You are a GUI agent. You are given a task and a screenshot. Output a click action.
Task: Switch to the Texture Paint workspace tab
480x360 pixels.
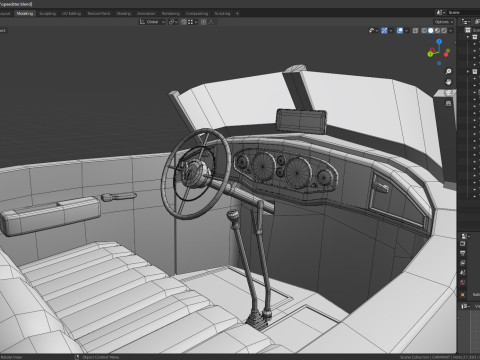coord(99,13)
